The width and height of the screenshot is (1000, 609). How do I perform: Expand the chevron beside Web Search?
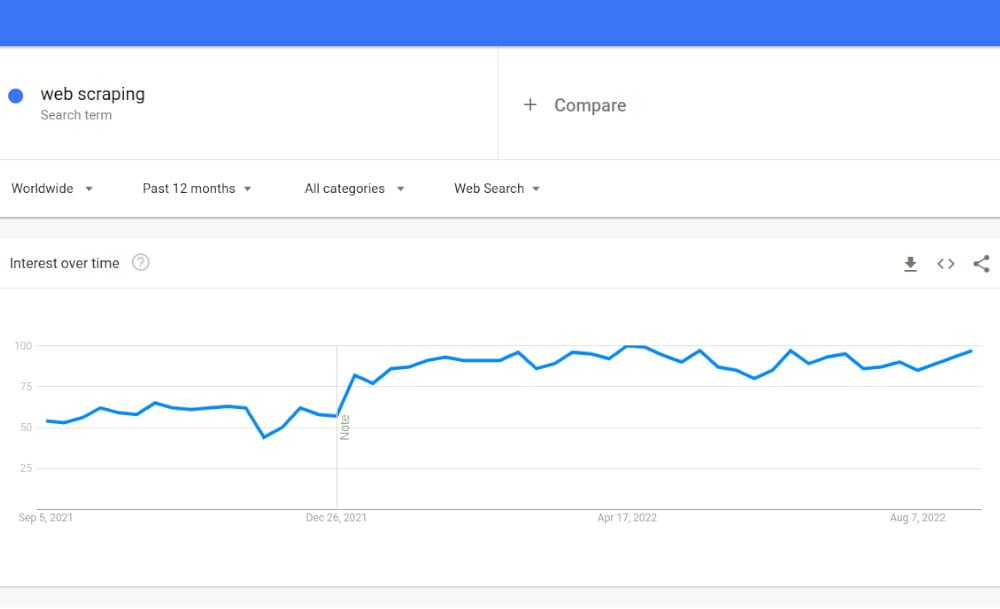coord(537,188)
